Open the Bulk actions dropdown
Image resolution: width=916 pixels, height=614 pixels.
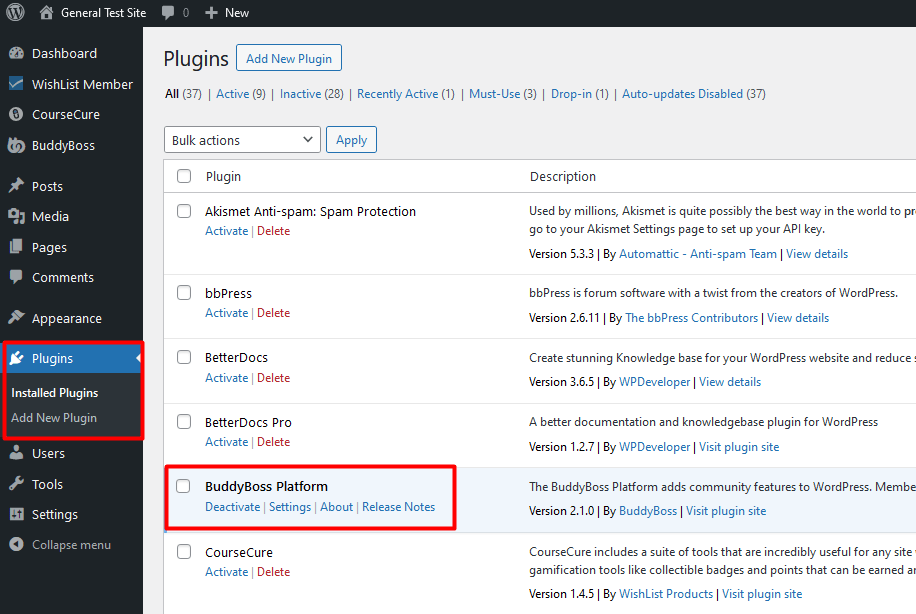(242, 140)
